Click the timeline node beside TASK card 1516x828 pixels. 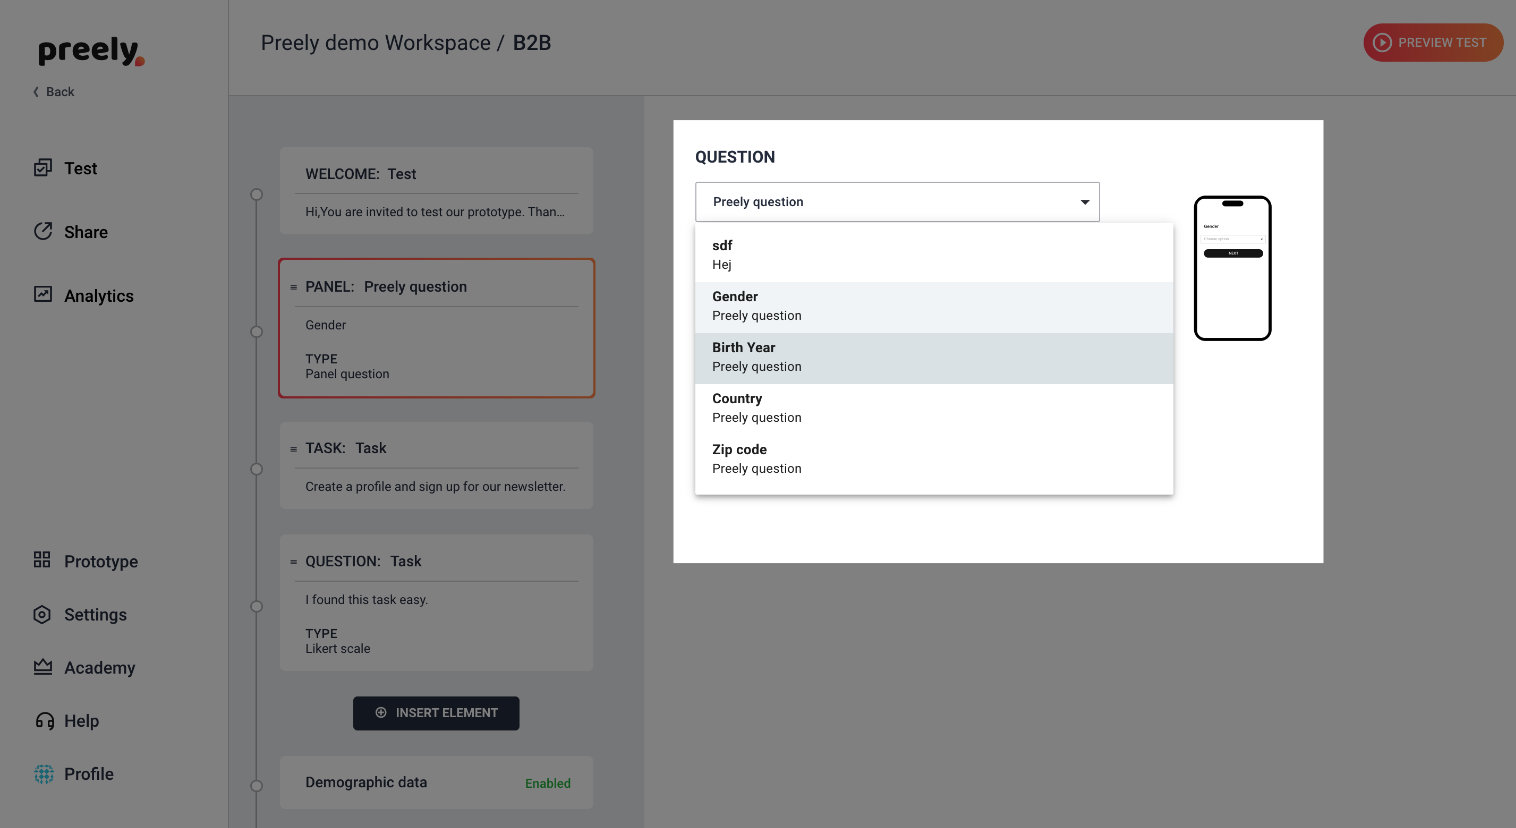pyautogui.click(x=257, y=469)
